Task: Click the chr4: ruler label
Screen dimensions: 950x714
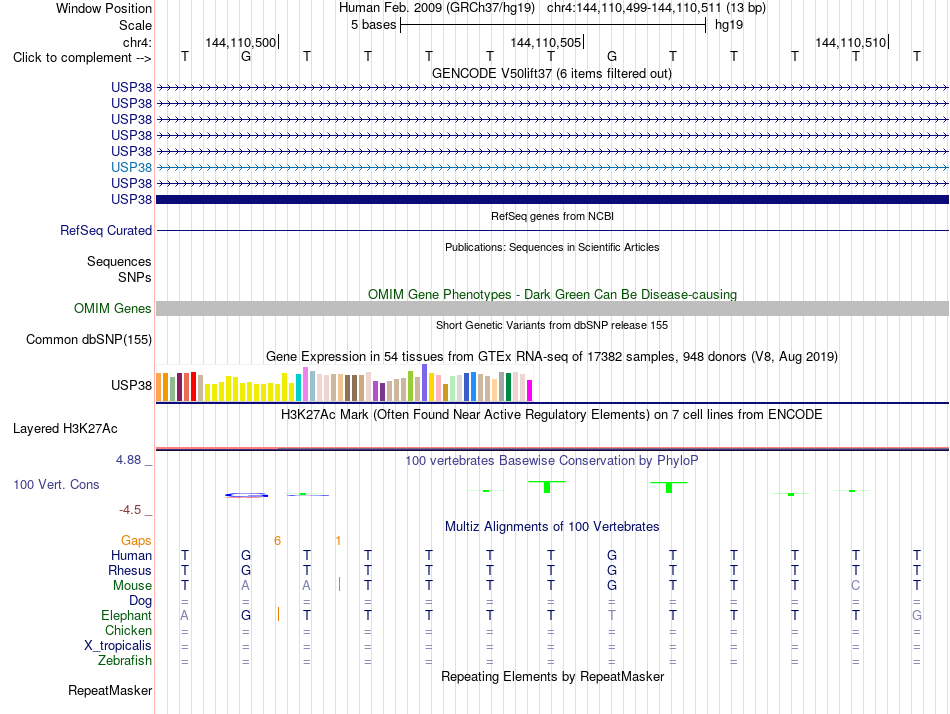Action: 137,42
